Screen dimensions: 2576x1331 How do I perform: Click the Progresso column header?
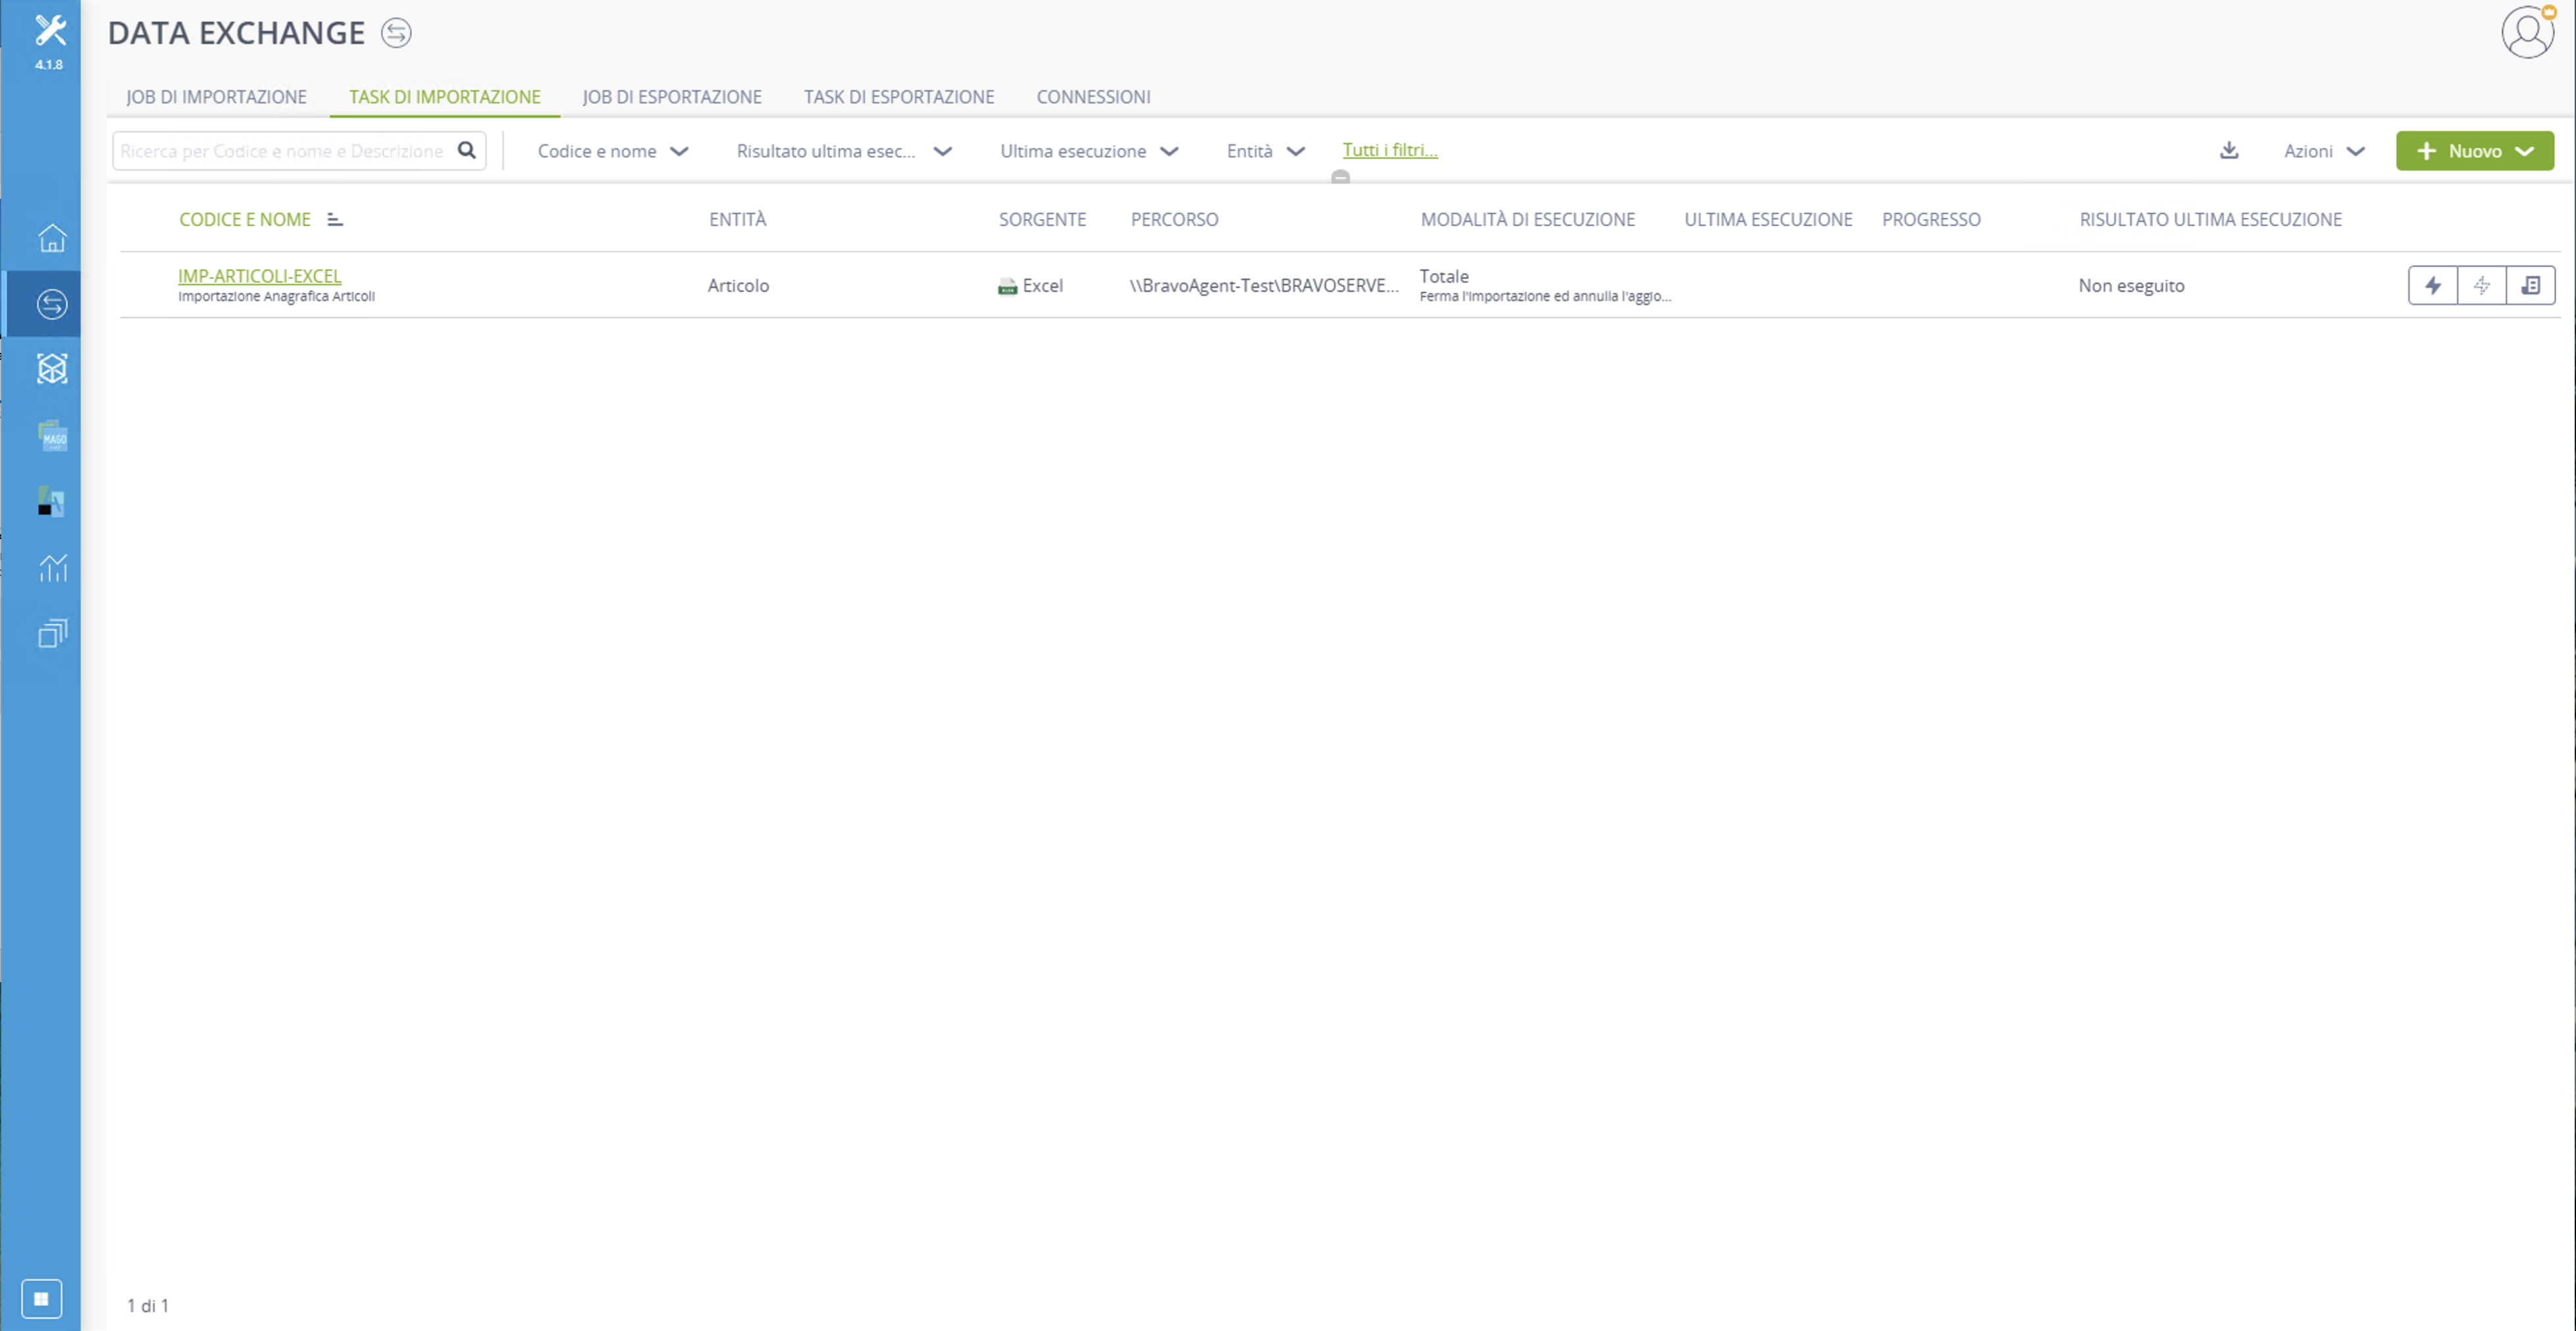[x=1931, y=219]
